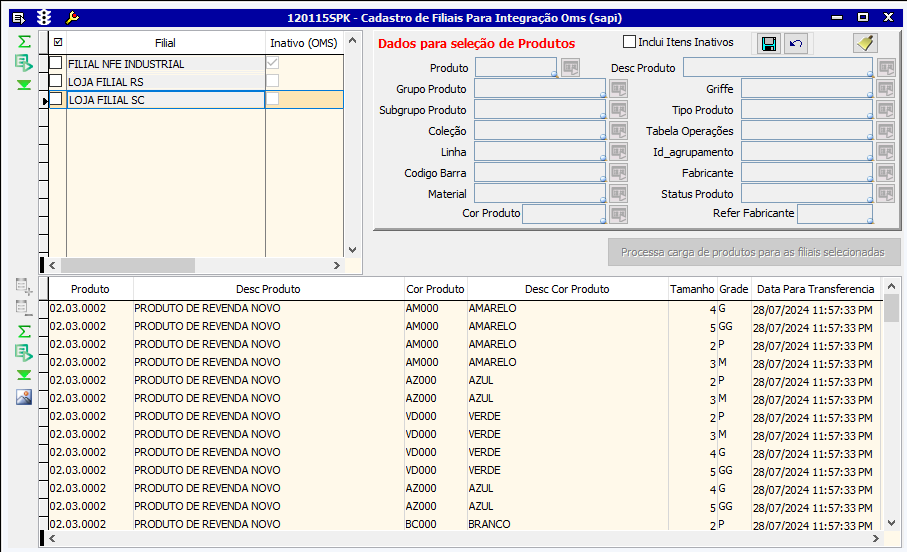907x552 pixels.
Task: Click Processa carga de produtos button
Action: click(x=754, y=252)
